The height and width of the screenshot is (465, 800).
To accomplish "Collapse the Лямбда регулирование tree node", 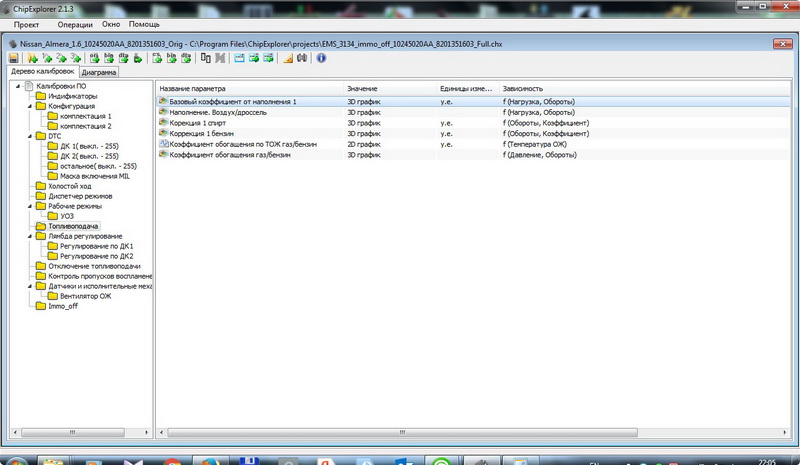I will click(28, 236).
